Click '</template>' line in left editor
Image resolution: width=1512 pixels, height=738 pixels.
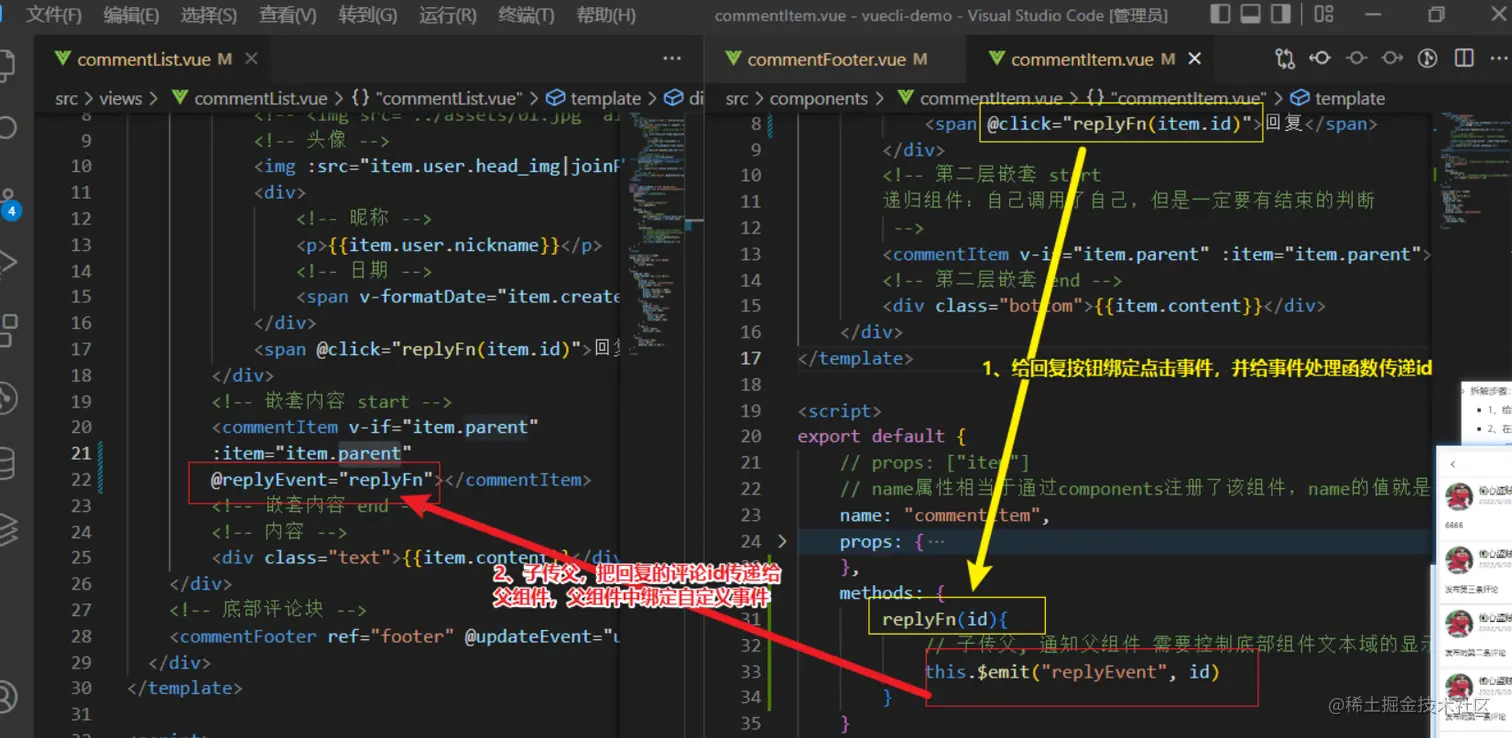(x=185, y=688)
